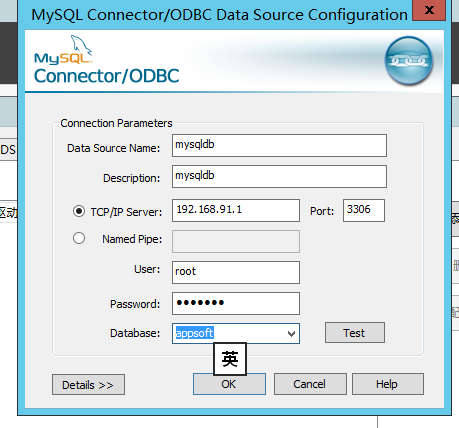Image resolution: width=459 pixels, height=428 pixels.
Task: Select the TCP/IP Server radio button
Action: 79,211
